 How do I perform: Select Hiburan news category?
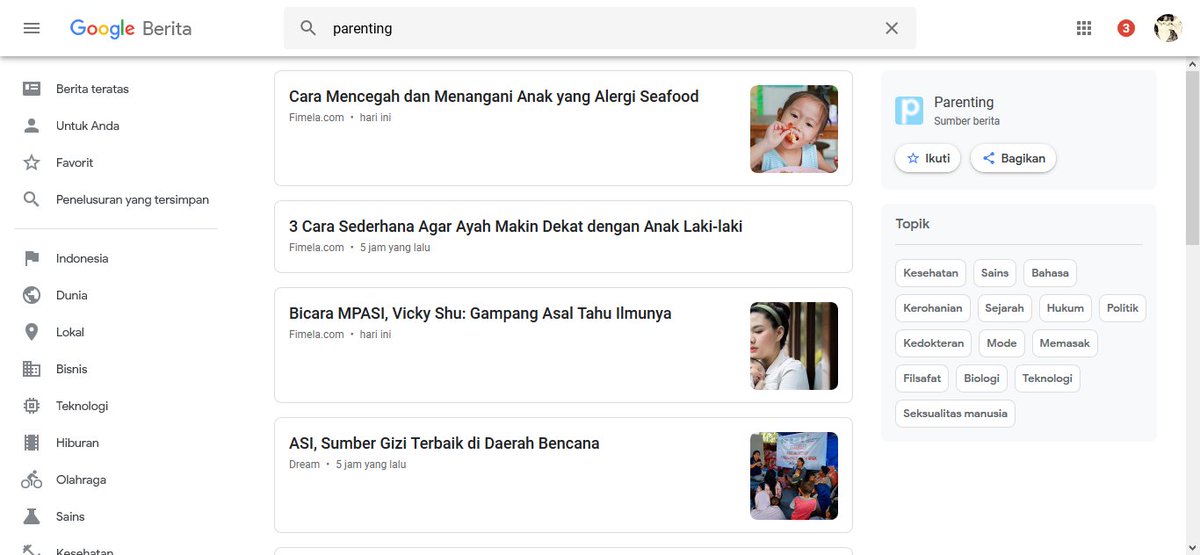pos(77,443)
